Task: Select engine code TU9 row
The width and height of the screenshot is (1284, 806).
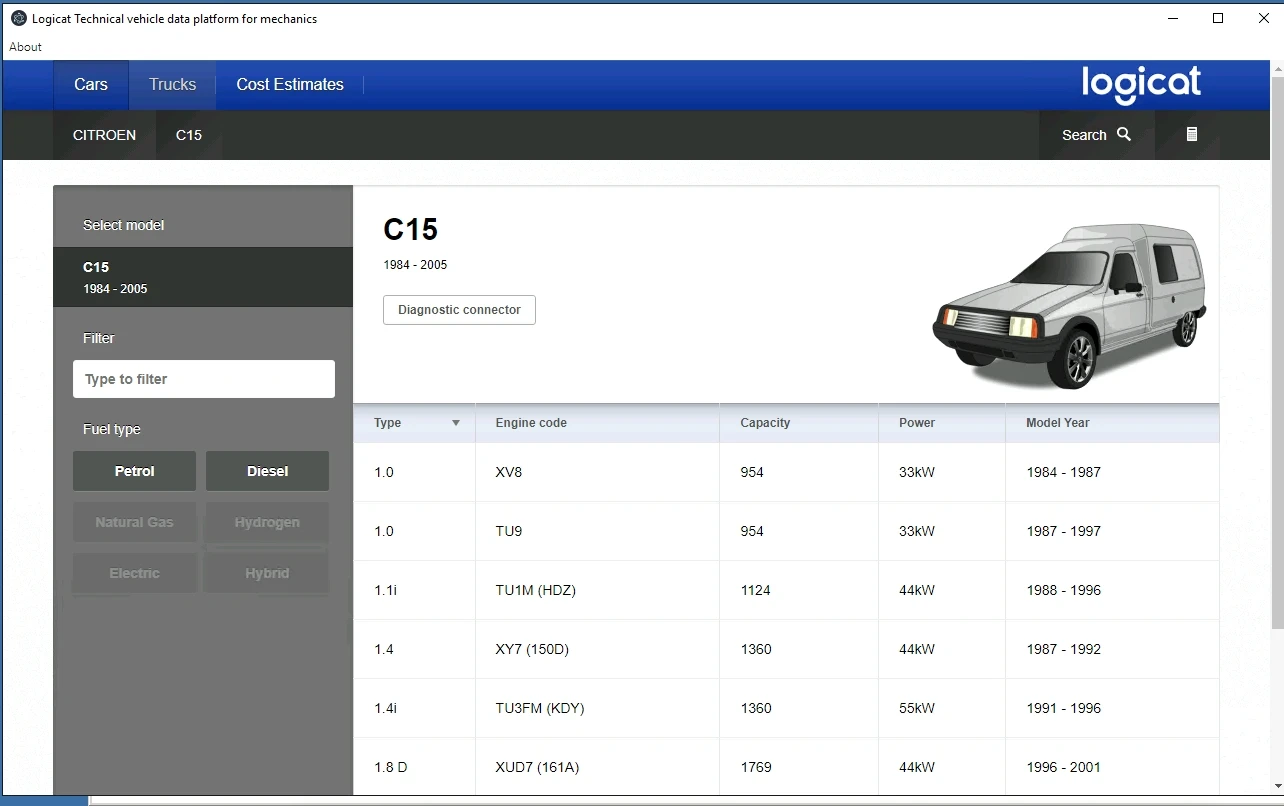Action: click(x=786, y=531)
